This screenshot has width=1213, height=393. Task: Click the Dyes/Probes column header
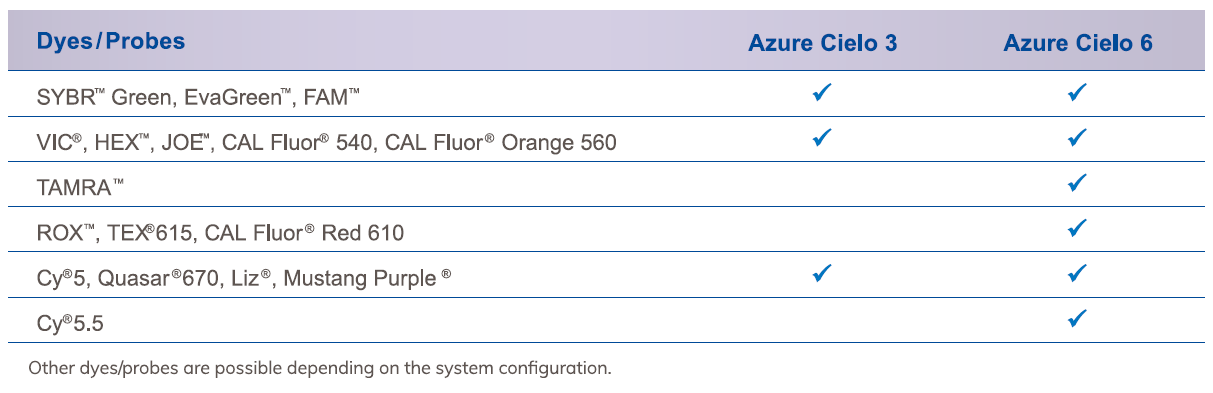click(x=111, y=42)
